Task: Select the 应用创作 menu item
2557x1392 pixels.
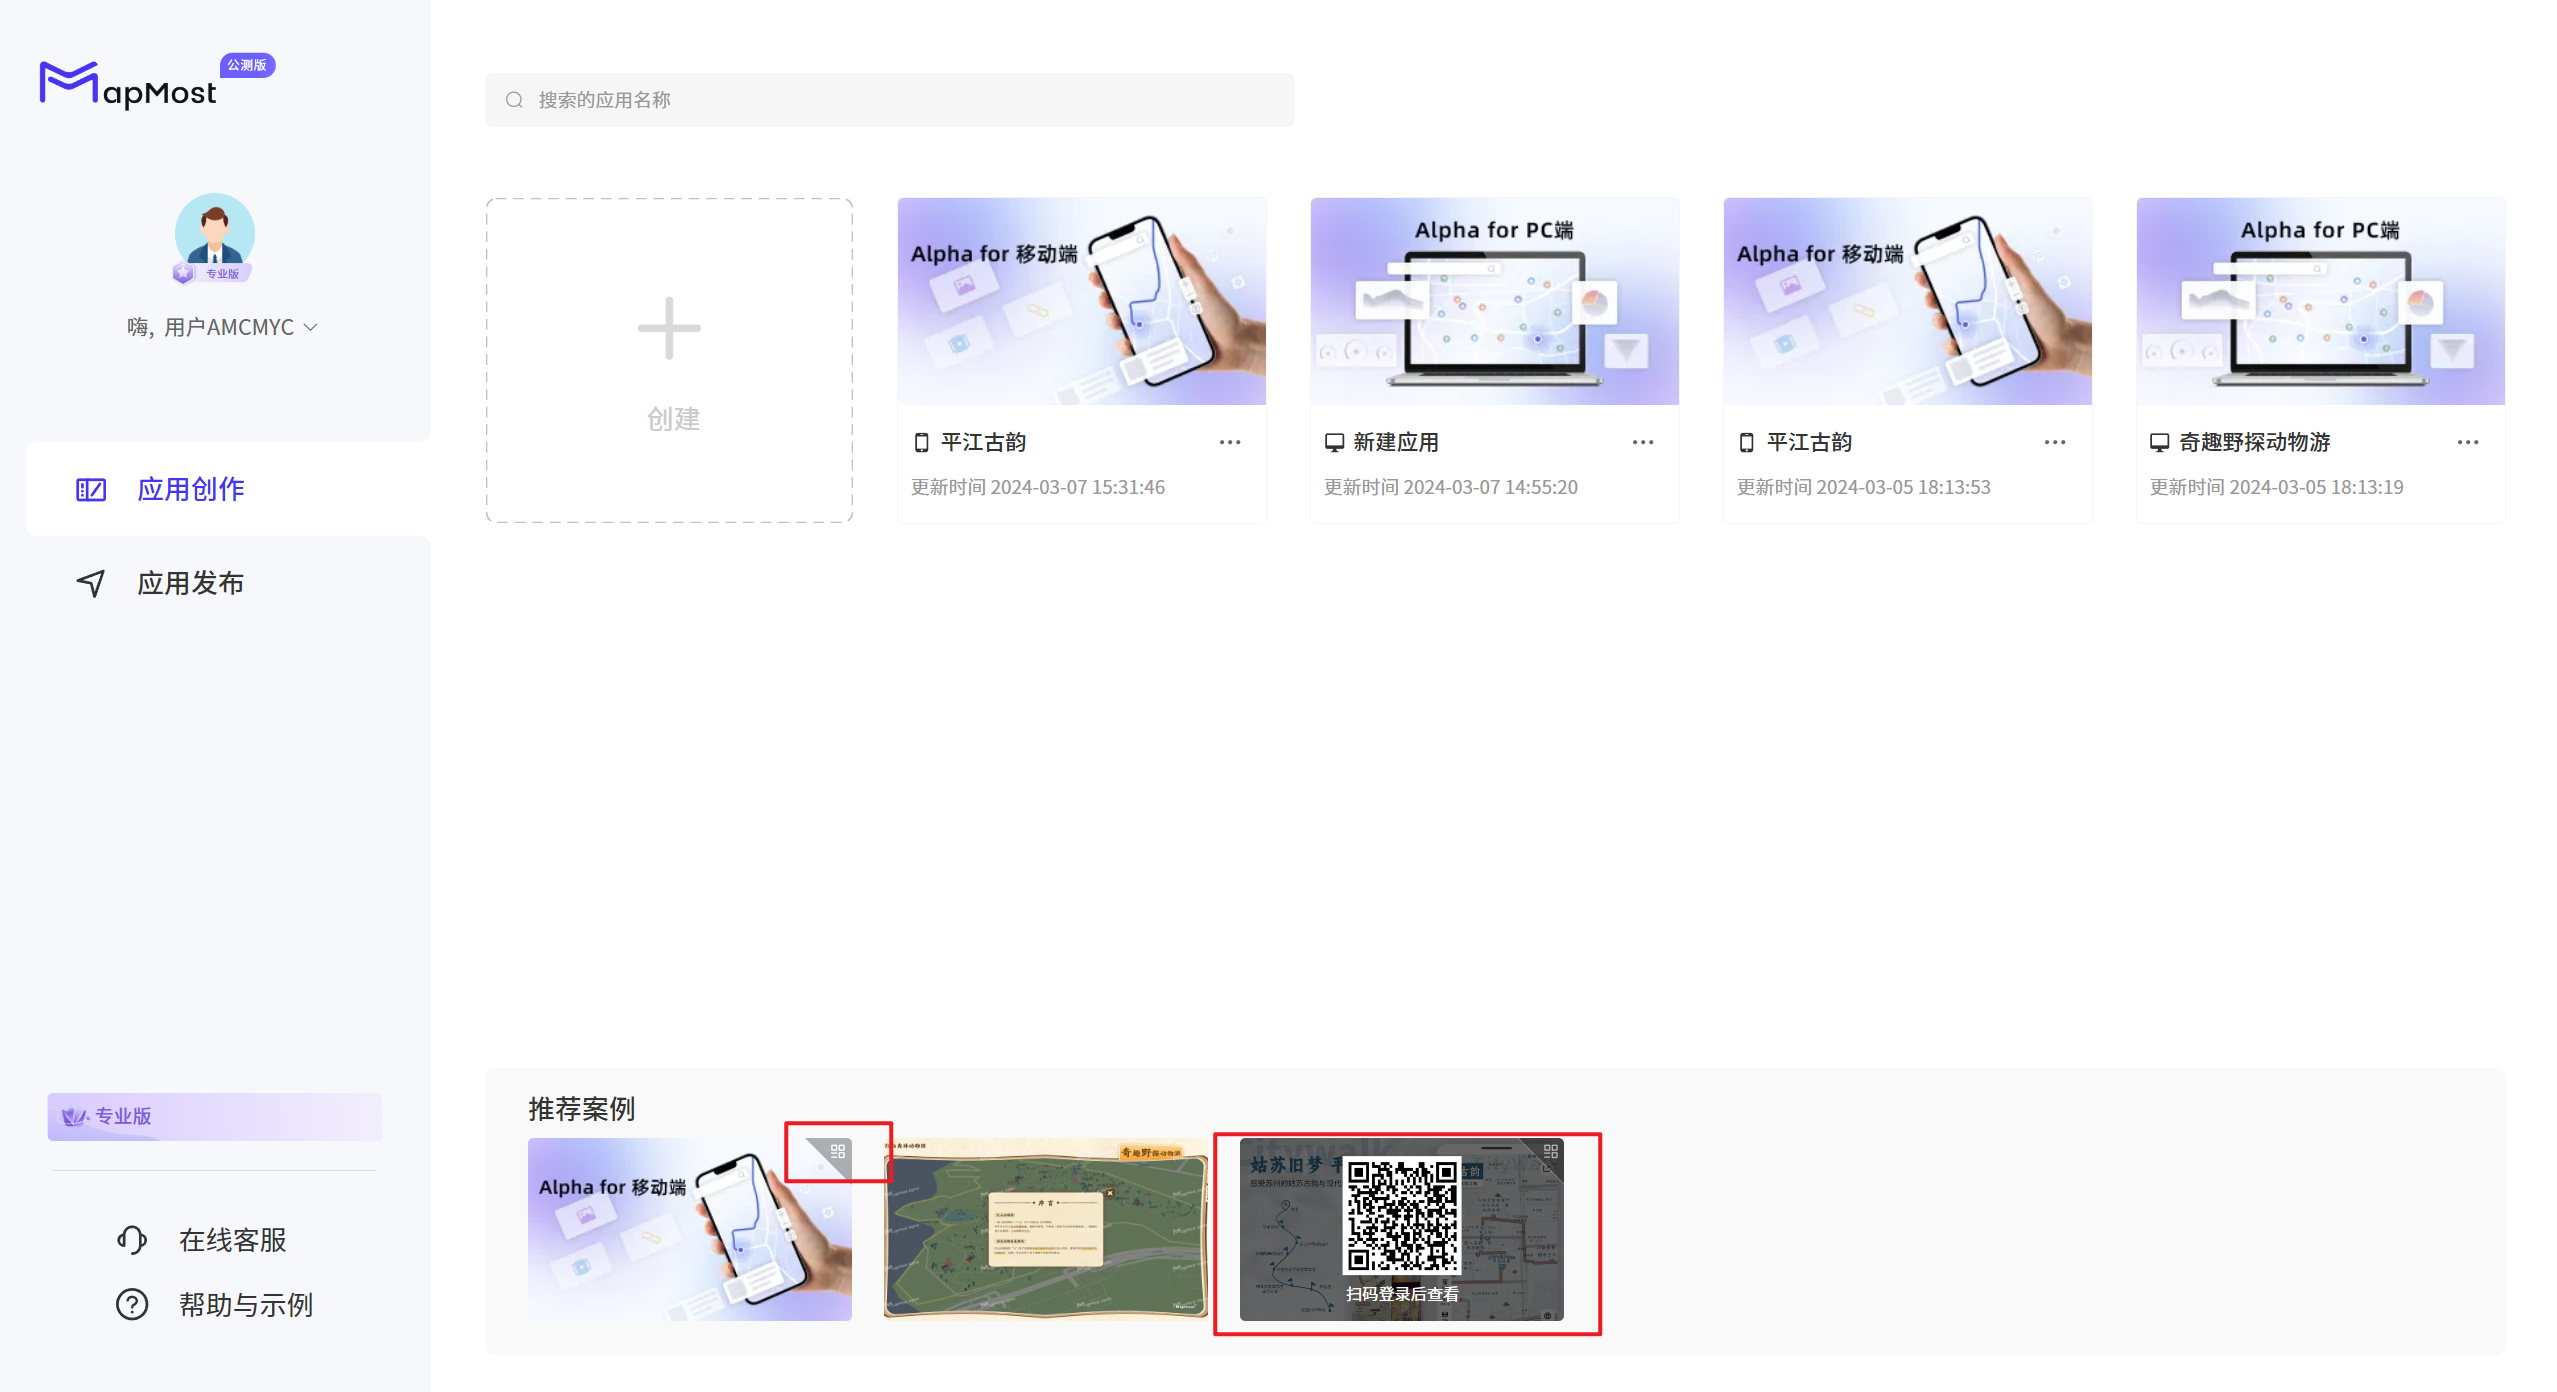Action: (x=228, y=489)
